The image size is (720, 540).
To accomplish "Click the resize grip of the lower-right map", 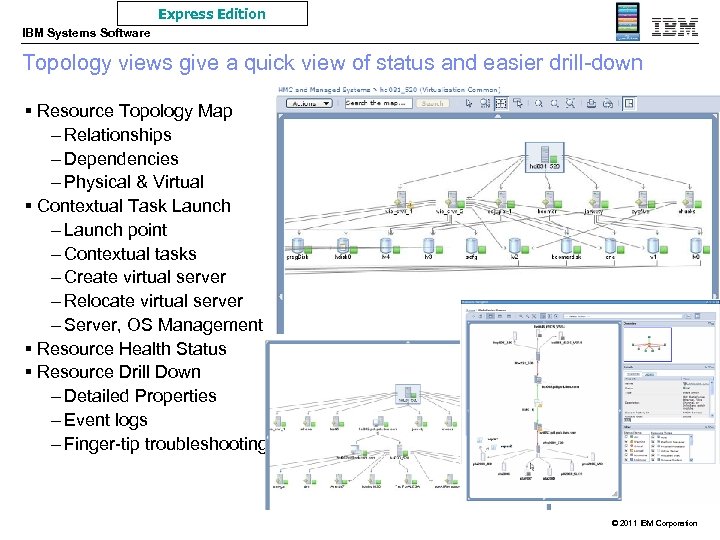I will click(x=614, y=494).
